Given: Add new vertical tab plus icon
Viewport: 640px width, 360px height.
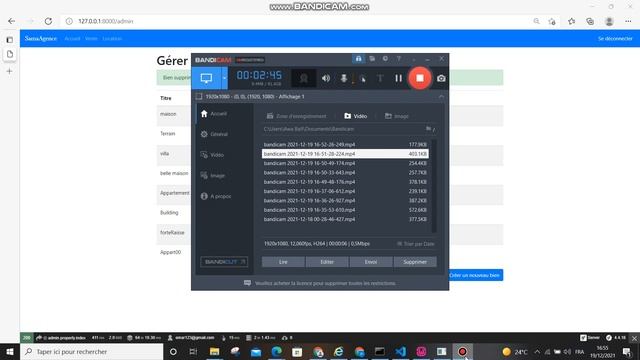Looking at the screenshot, I should (9, 71).
